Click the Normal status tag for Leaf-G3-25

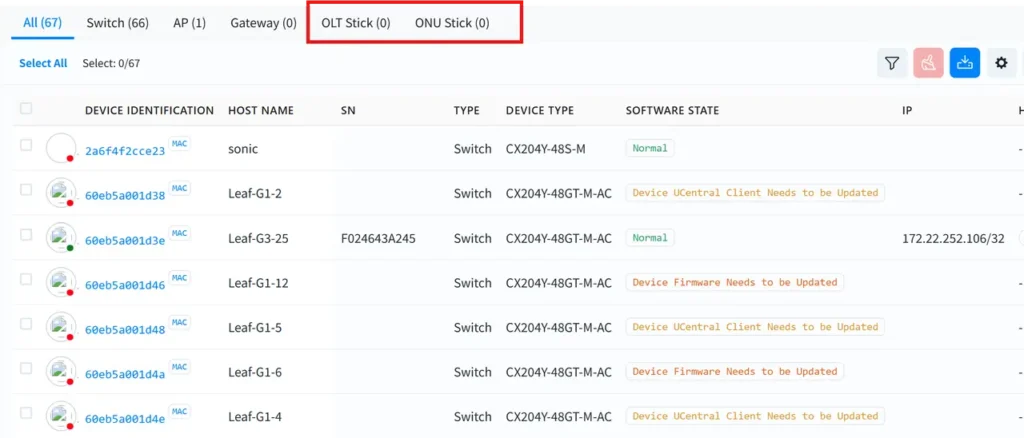click(650, 238)
